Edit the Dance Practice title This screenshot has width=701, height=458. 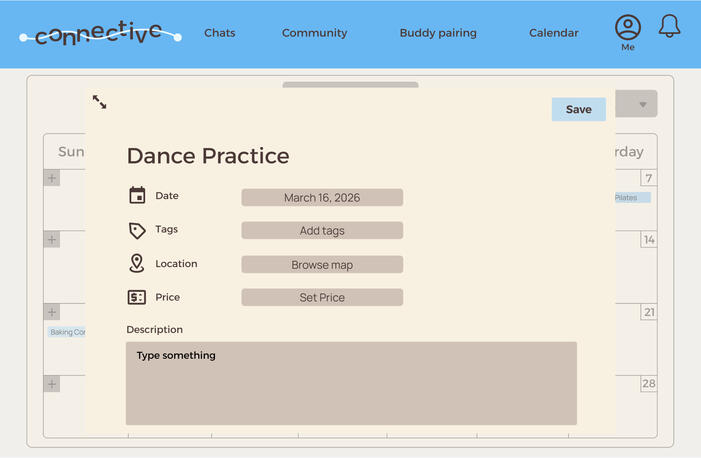[208, 156]
